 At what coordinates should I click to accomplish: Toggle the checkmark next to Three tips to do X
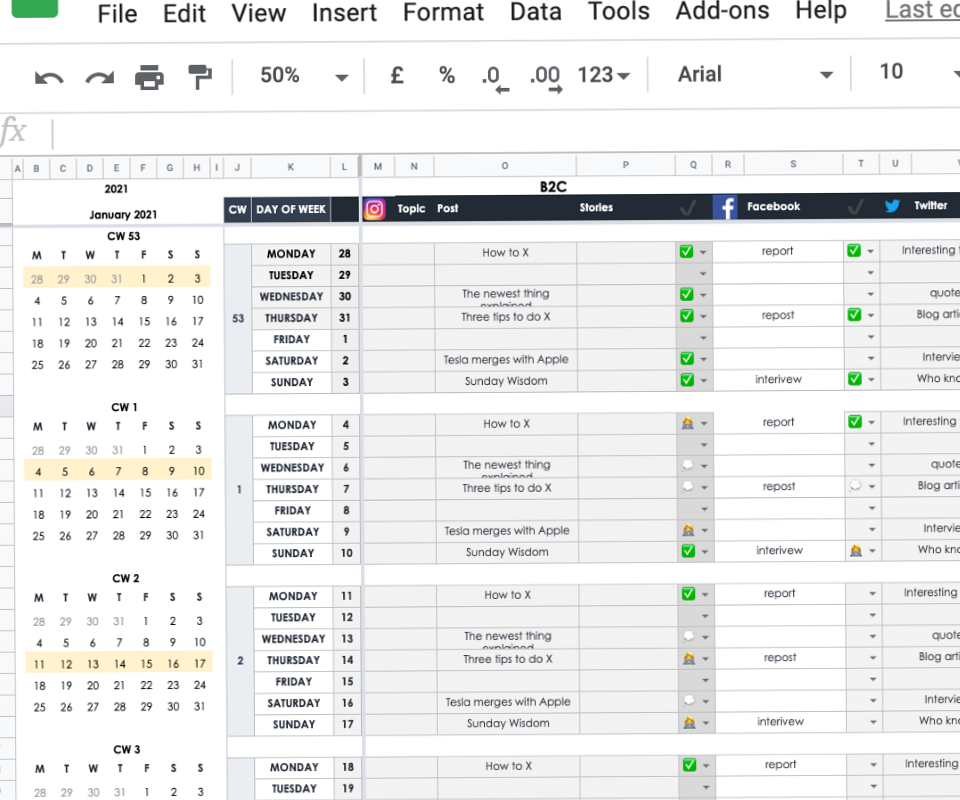pos(686,316)
